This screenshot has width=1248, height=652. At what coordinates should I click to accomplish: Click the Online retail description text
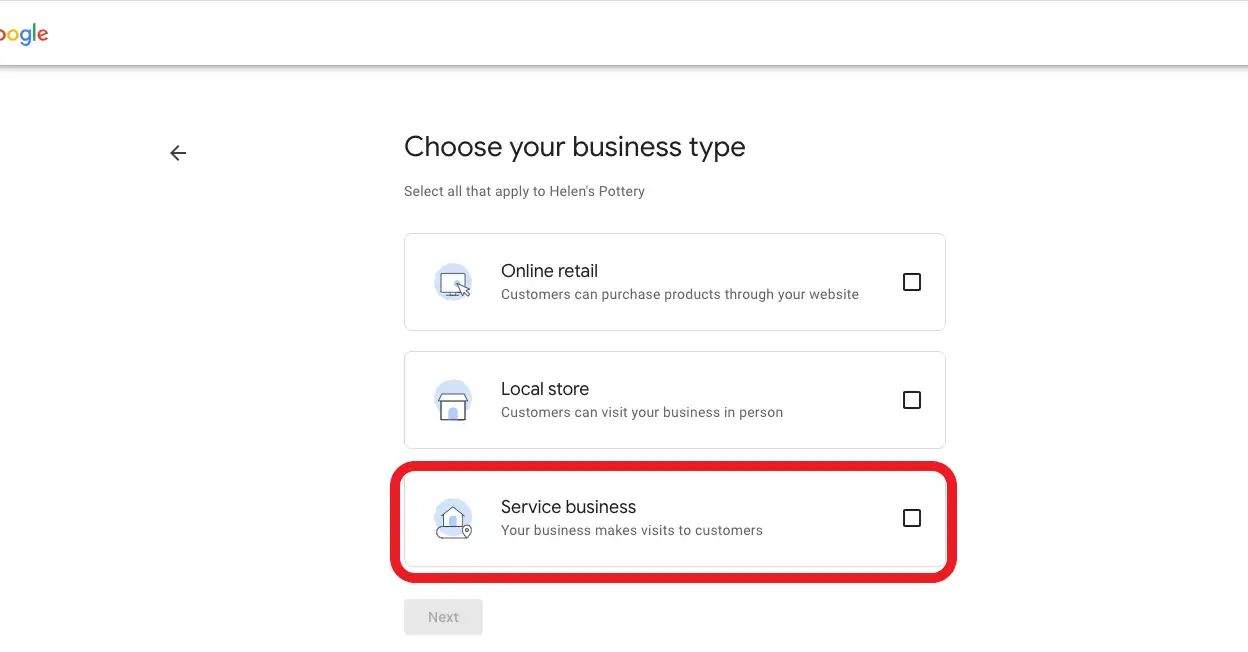680,294
